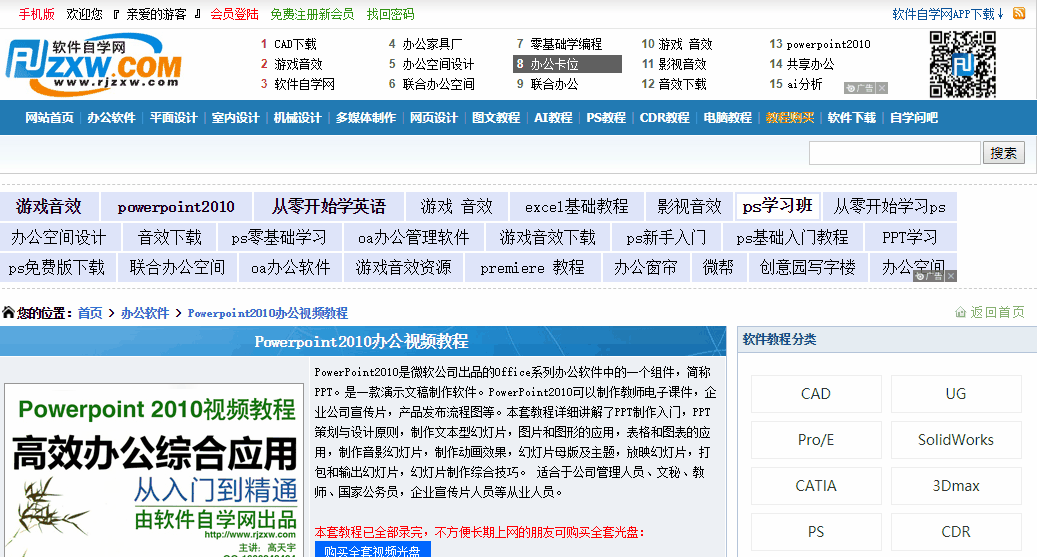This screenshot has height=557, width=1037.
Task: Click the QR code image
Action: (962, 65)
